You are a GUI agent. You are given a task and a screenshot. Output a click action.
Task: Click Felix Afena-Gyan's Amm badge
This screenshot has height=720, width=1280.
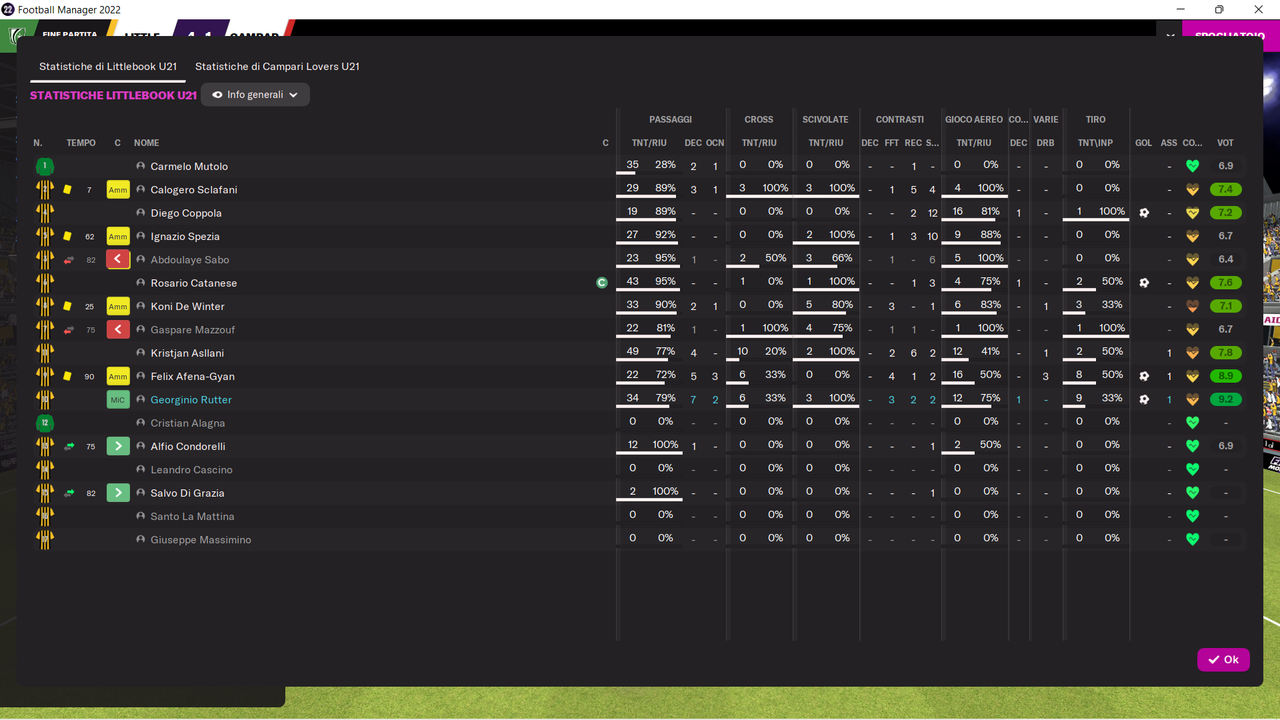tap(118, 377)
